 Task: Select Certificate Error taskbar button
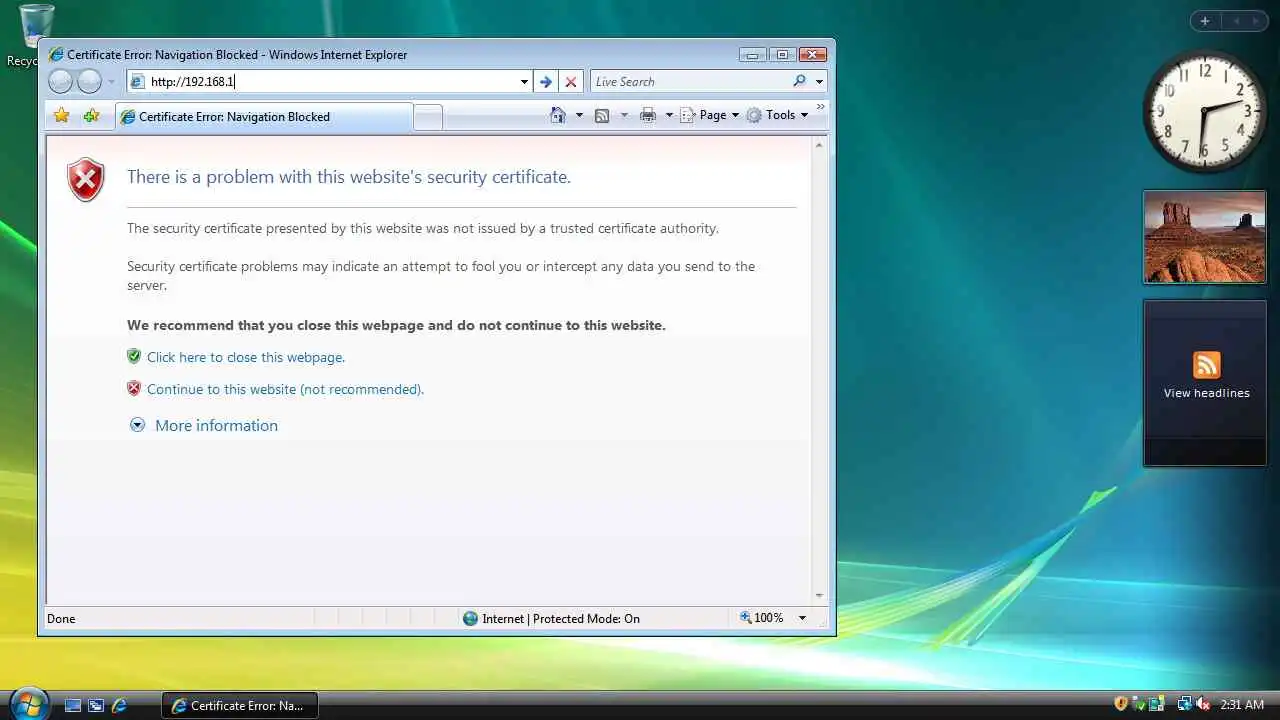click(239, 705)
